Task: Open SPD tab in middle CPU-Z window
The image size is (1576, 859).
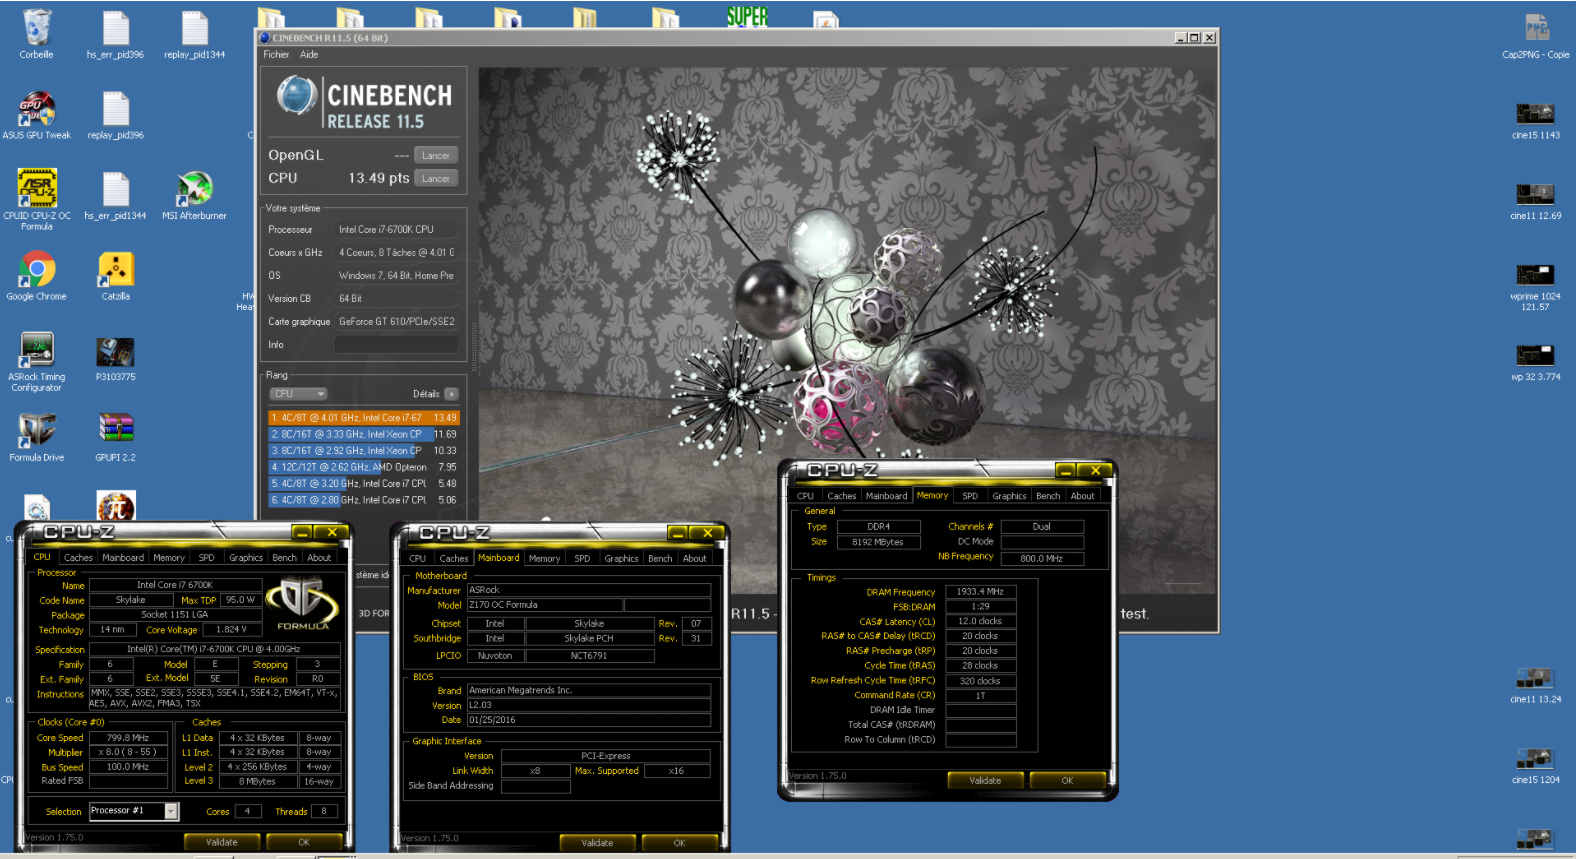Action: coord(582,559)
